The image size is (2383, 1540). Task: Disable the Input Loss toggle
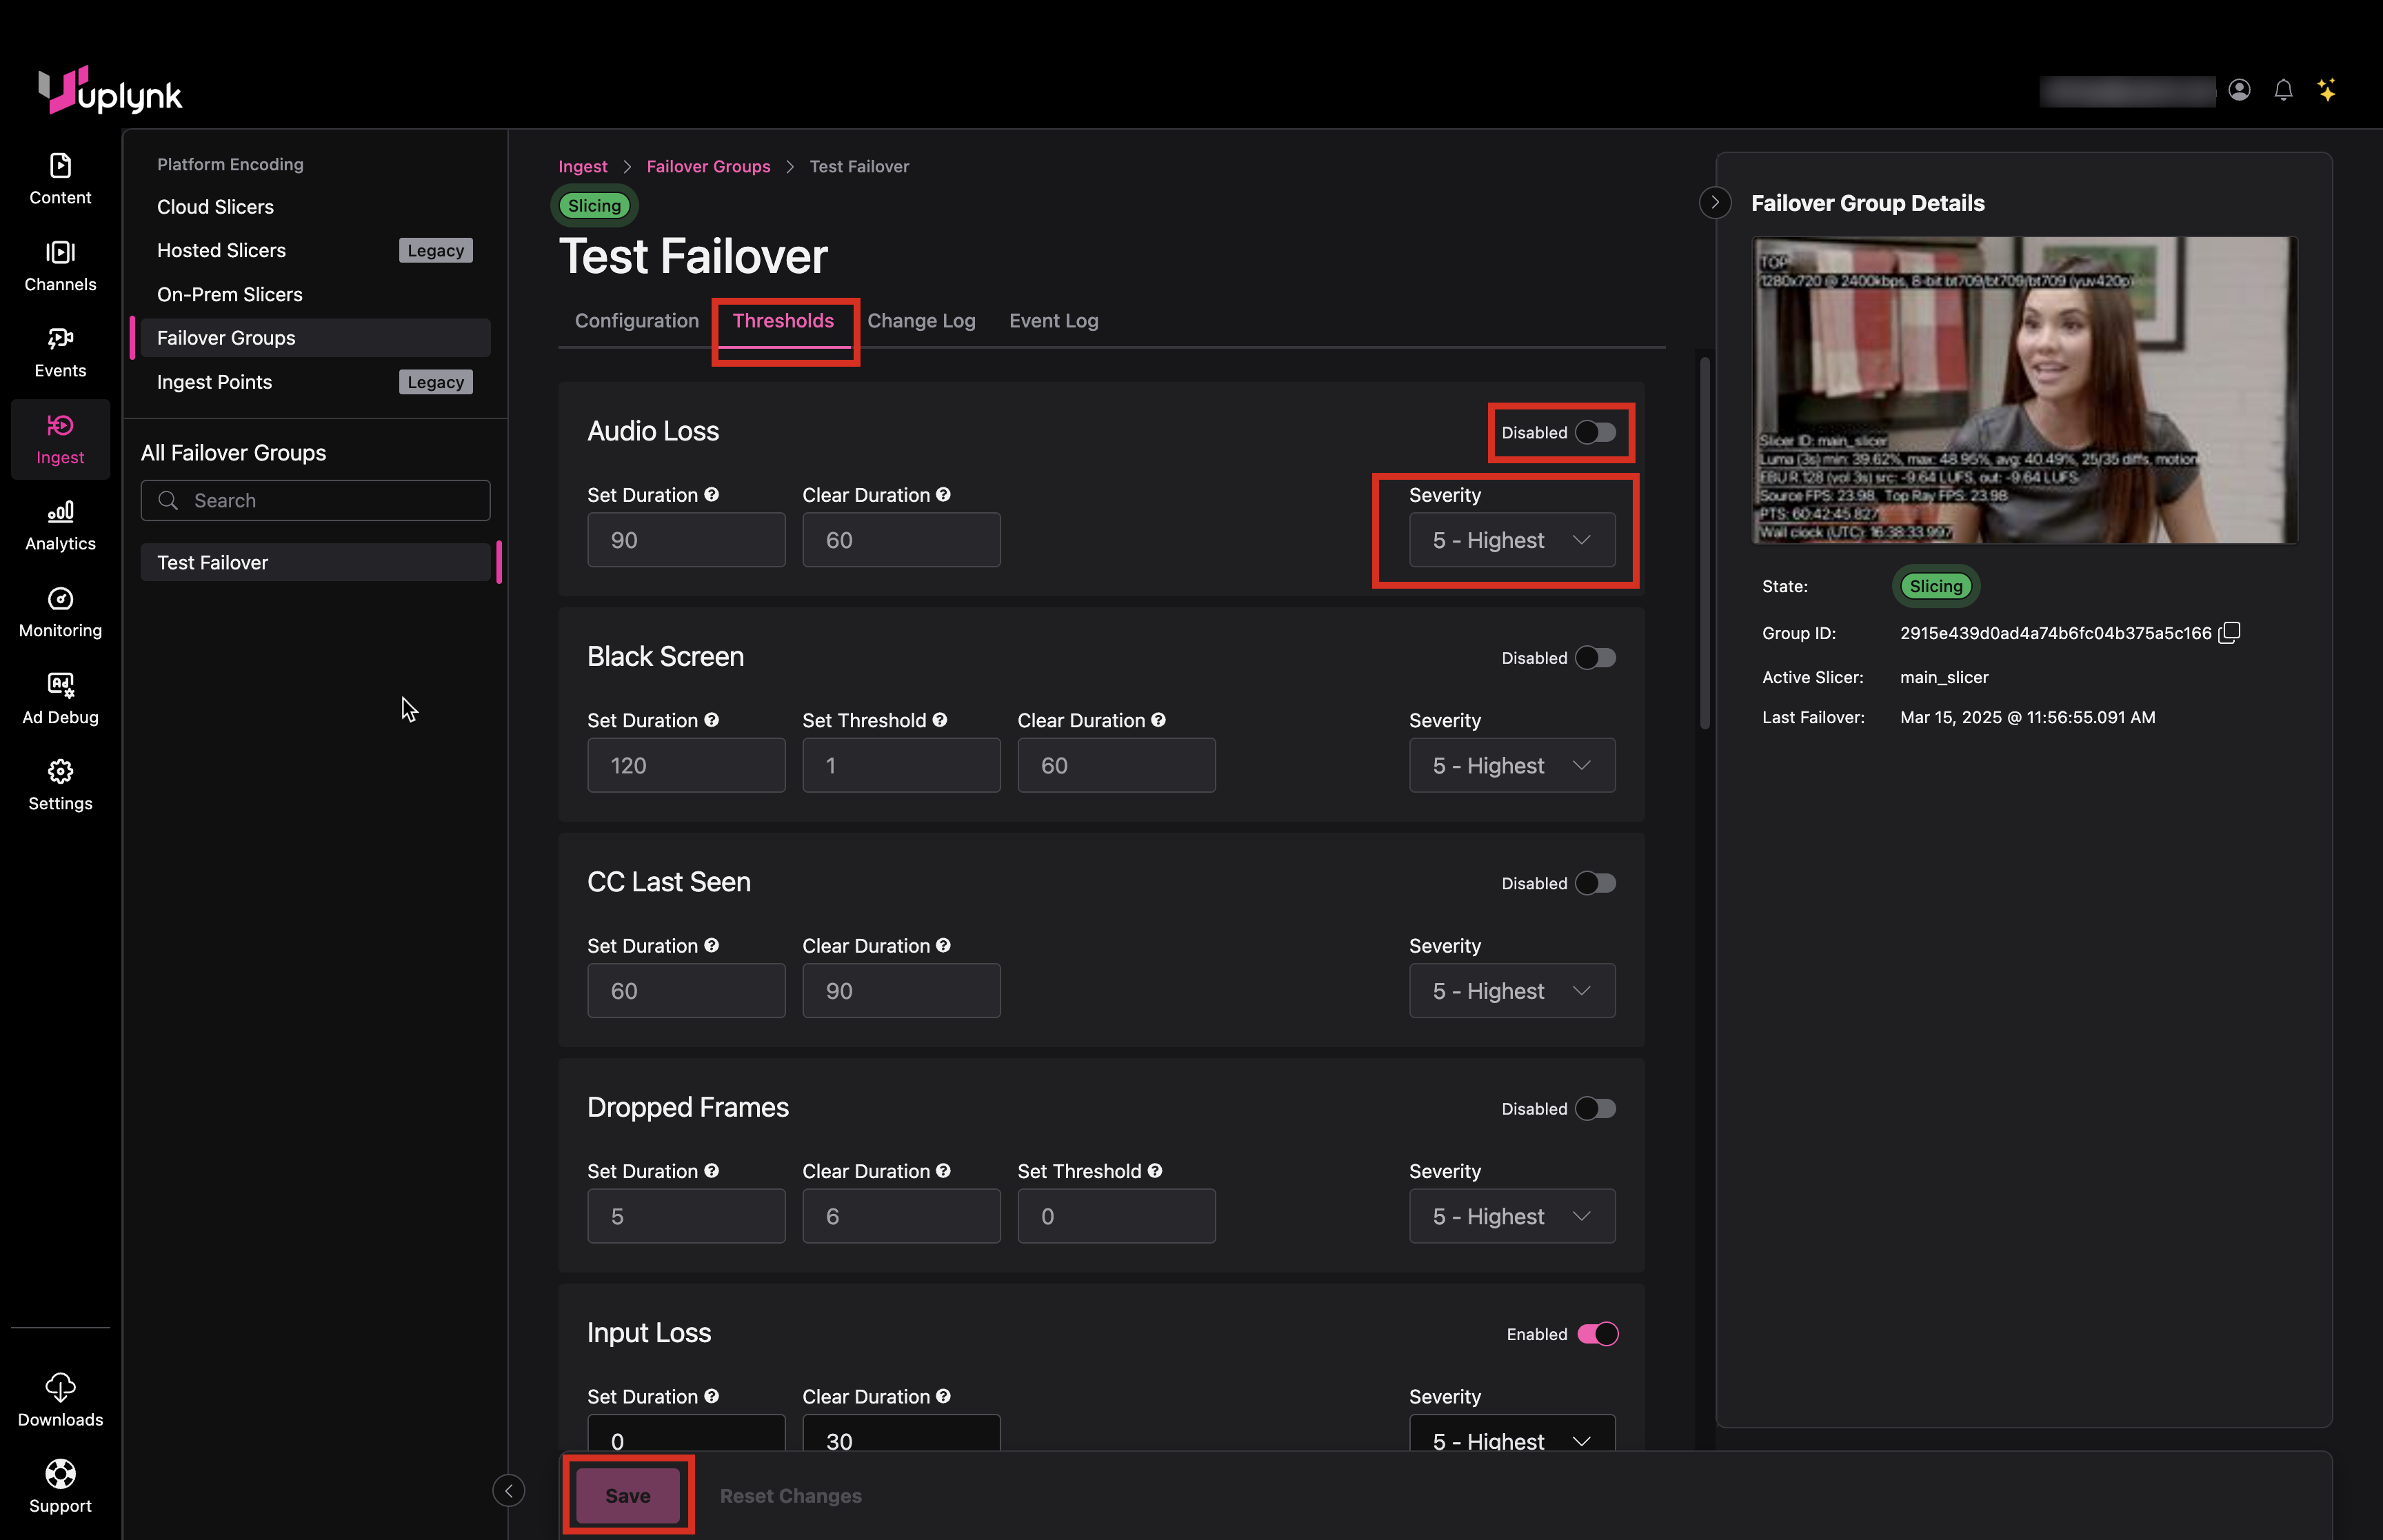point(1597,1334)
